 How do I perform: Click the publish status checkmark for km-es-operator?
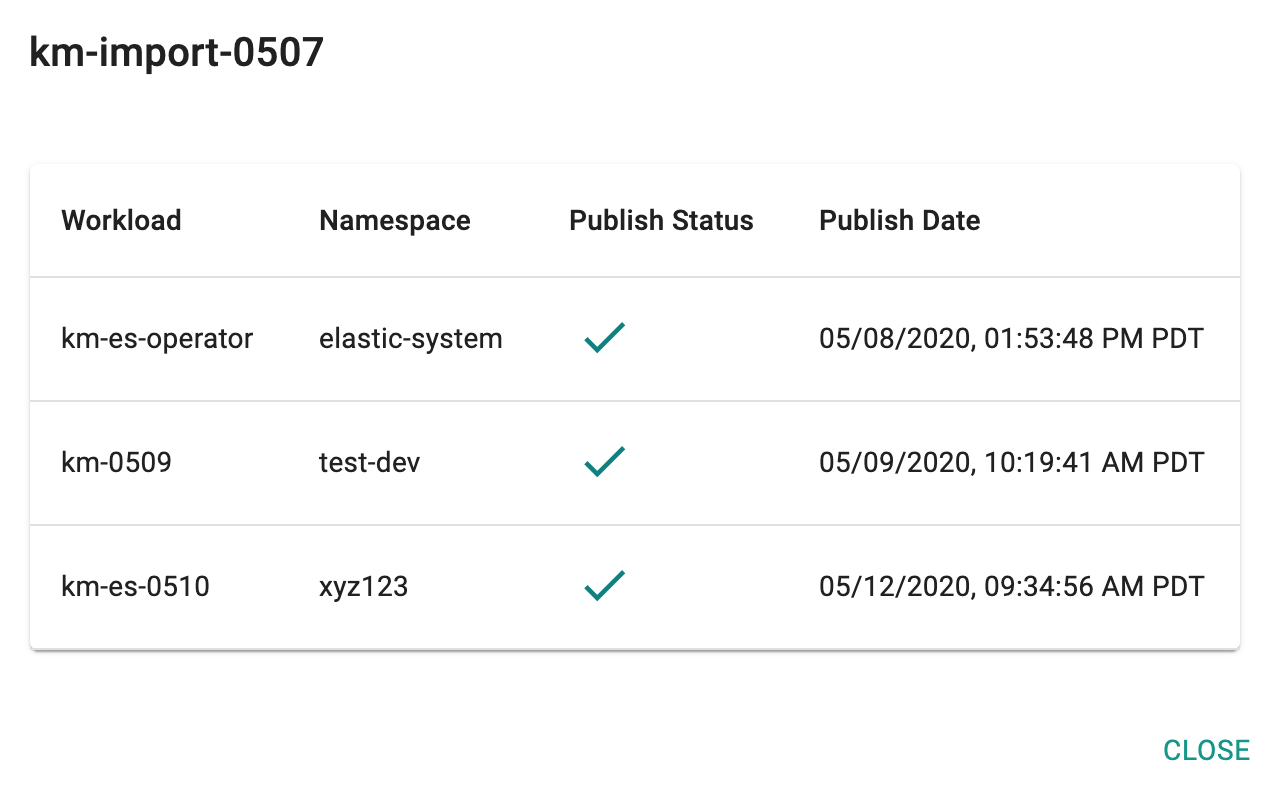click(x=605, y=338)
